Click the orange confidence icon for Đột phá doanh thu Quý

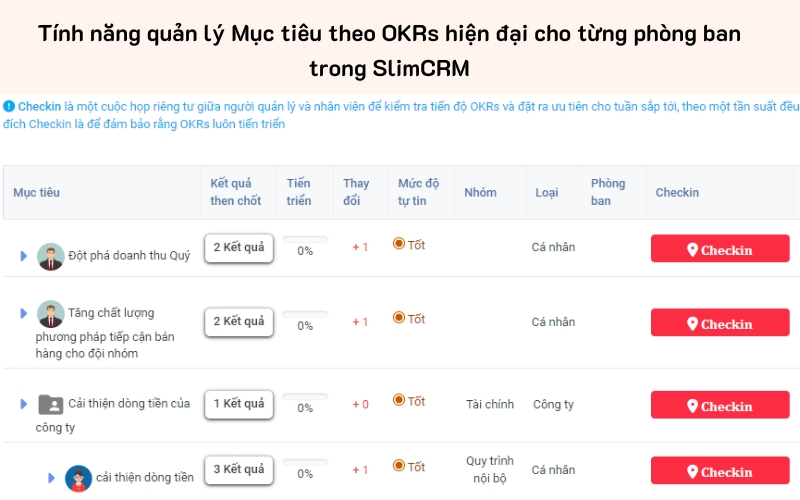click(398, 245)
